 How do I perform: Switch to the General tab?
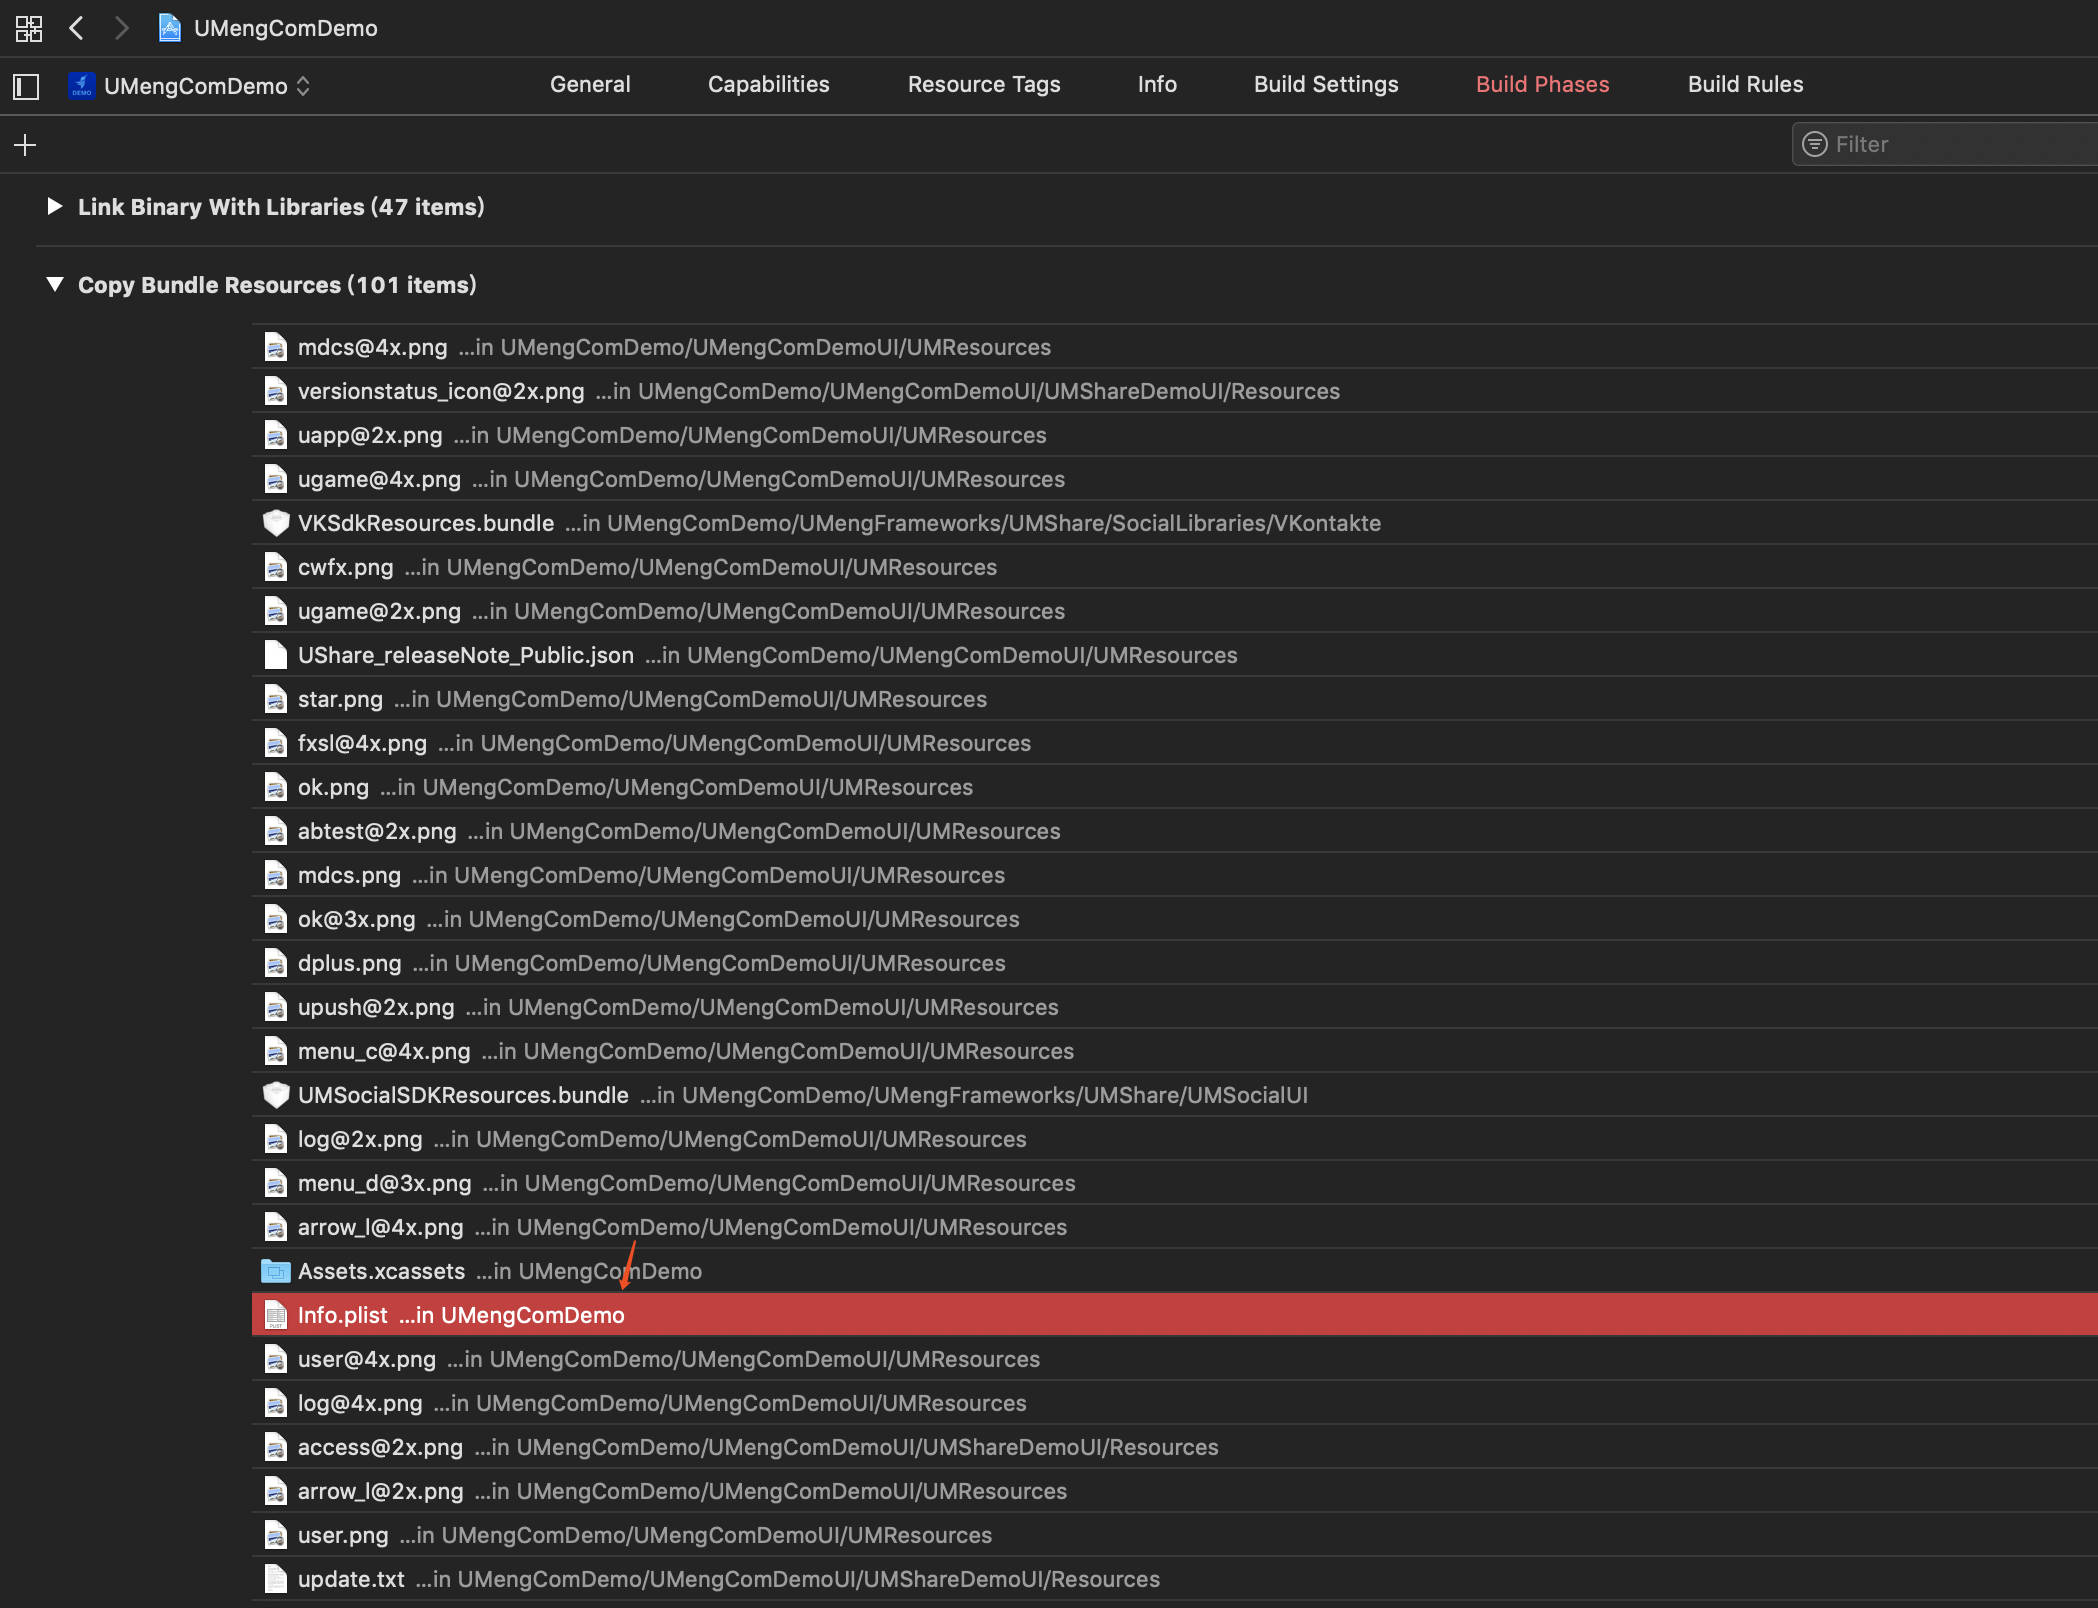point(590,85)
